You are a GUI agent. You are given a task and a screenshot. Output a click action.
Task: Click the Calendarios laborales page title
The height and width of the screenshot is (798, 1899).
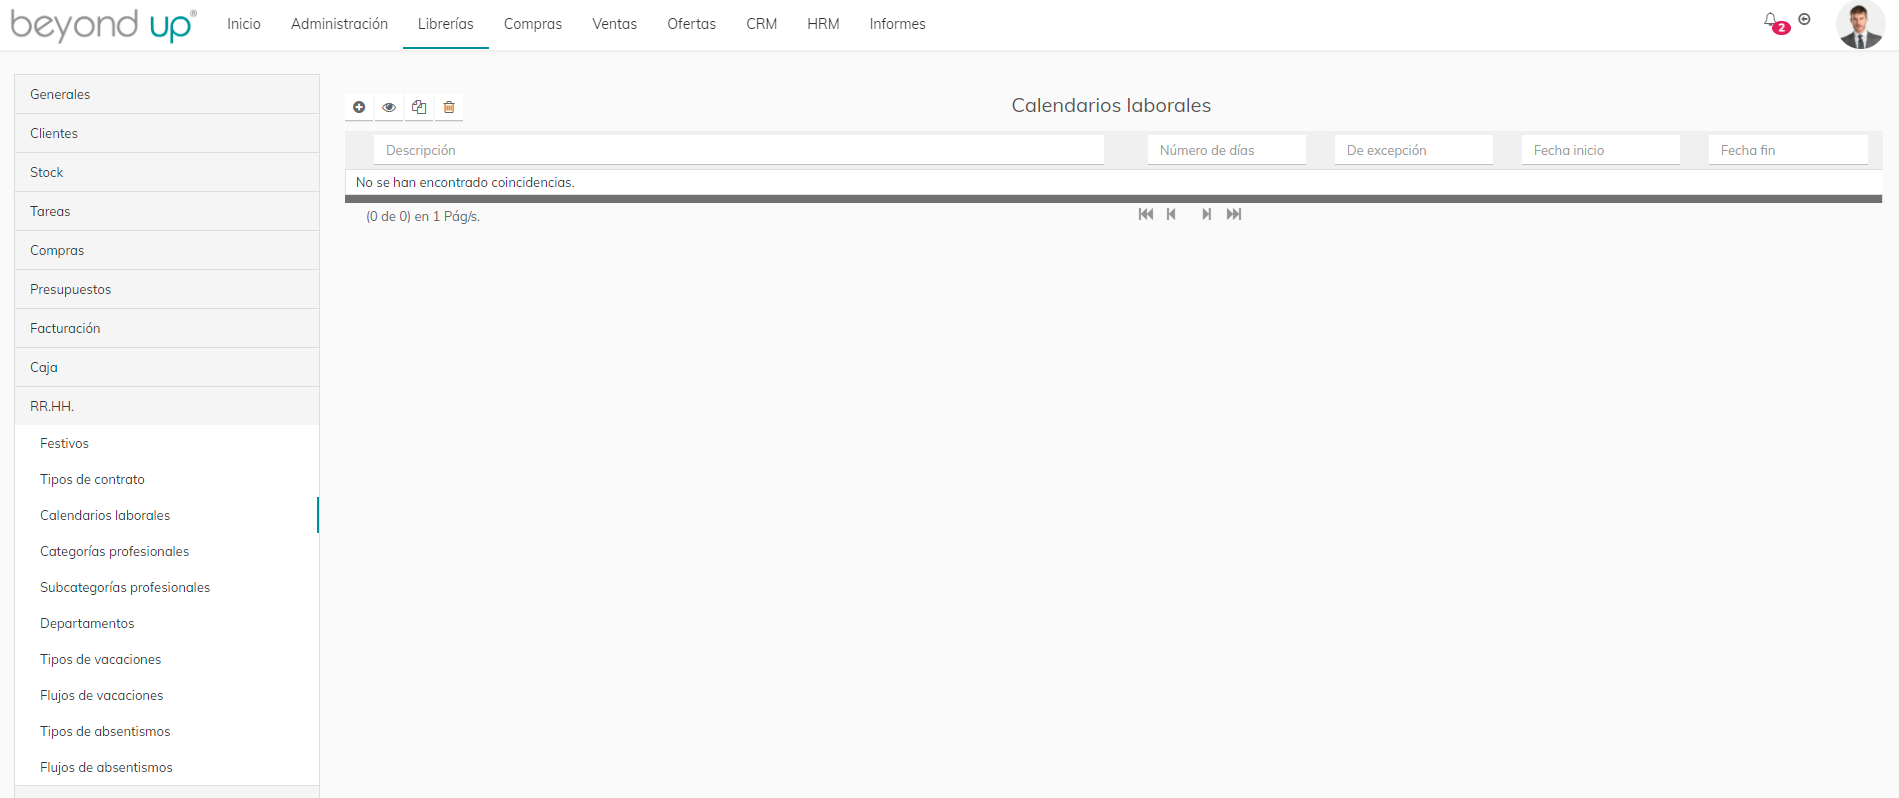[x=1111, y=105]
